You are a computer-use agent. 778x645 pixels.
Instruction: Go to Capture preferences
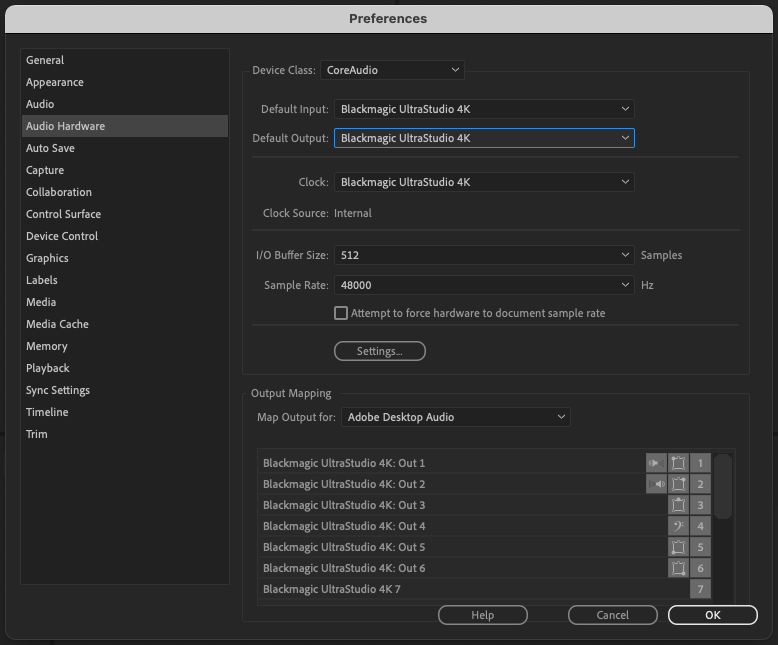tap(125, 170)
